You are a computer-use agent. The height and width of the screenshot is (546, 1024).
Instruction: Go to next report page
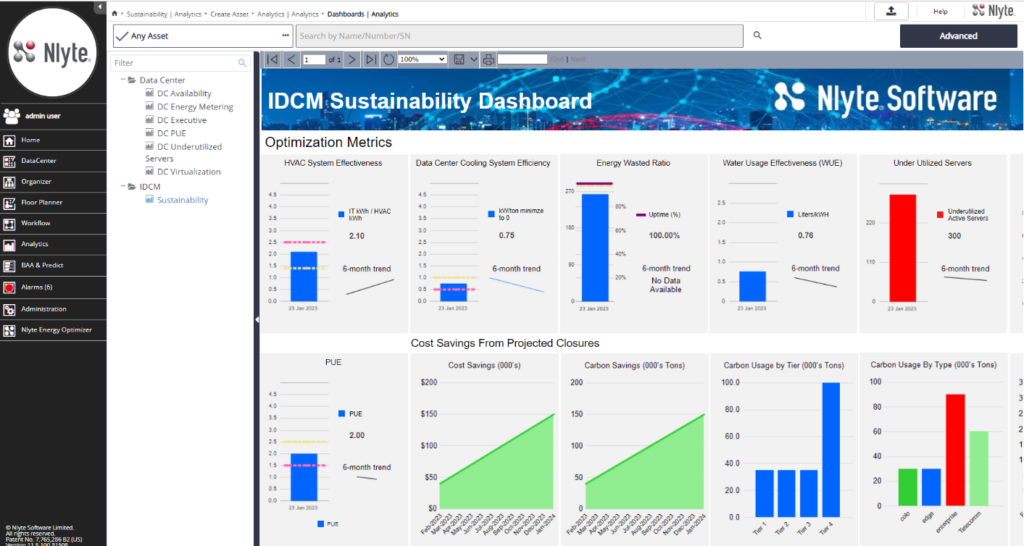click(x=352, y=59)
